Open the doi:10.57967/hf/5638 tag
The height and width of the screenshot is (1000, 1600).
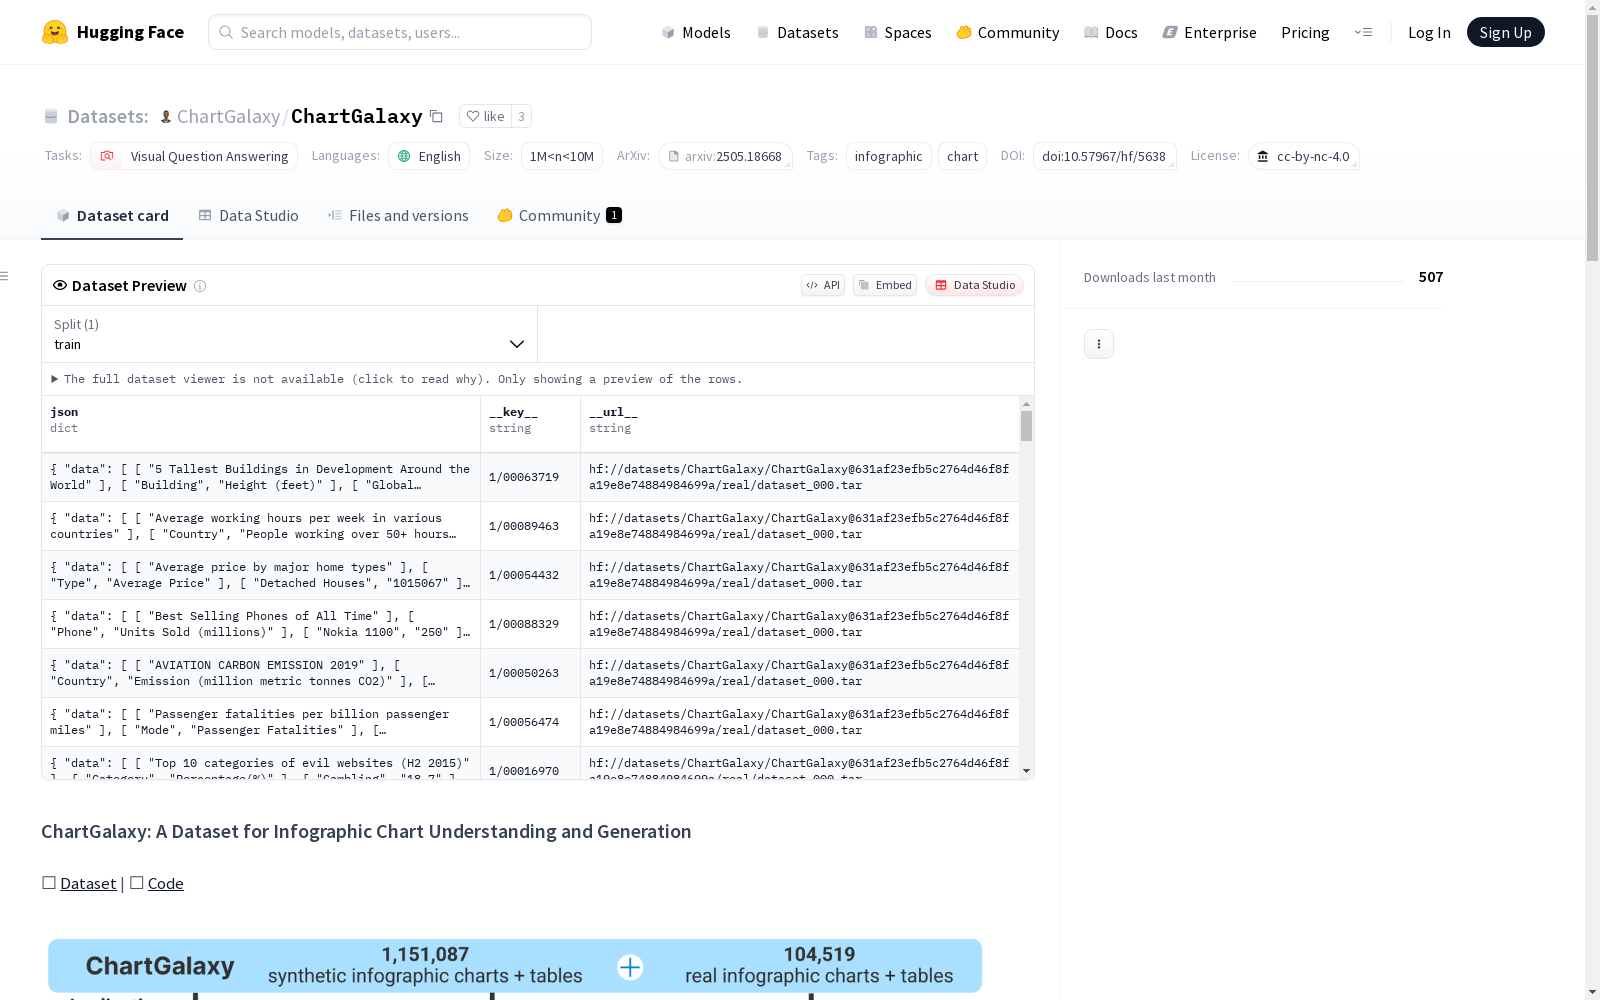[1104, 156]
